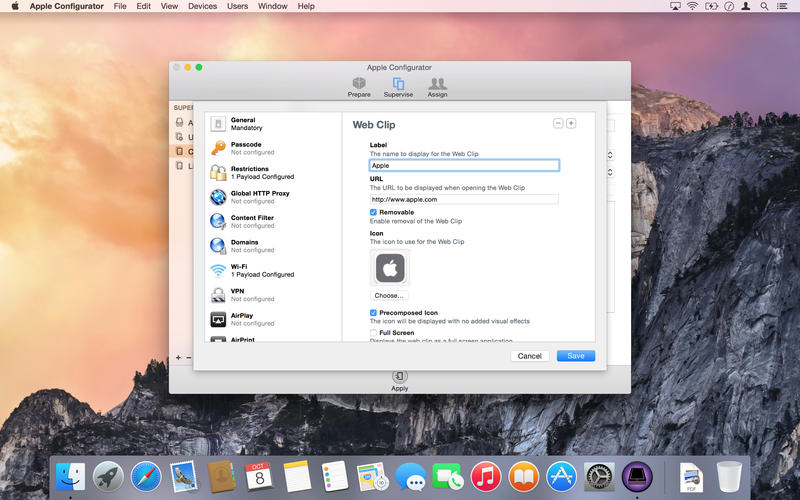Open the Content Filter payload
Viewport: 800px width, 500px height.
[x=251, y=221]
